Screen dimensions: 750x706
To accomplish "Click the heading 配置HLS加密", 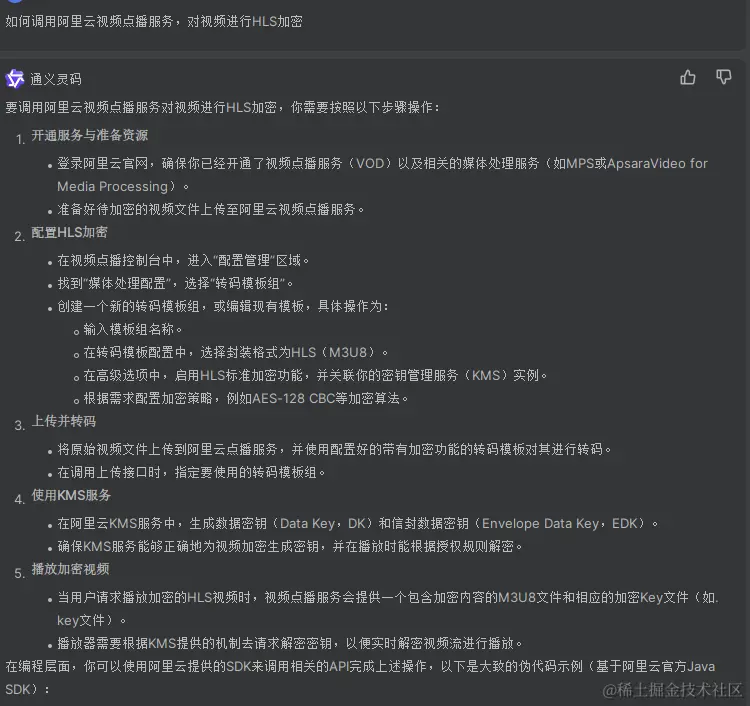I will 70,232.
